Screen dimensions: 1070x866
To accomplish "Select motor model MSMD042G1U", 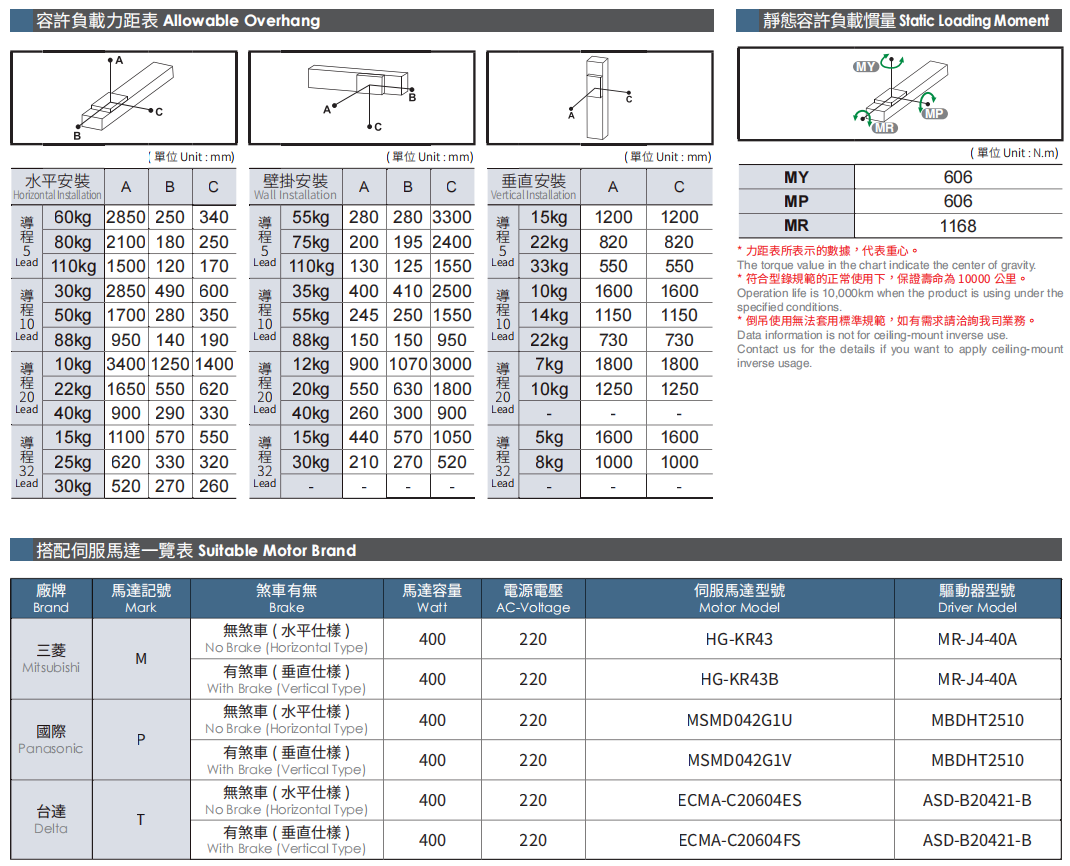I will click(739, 720).
